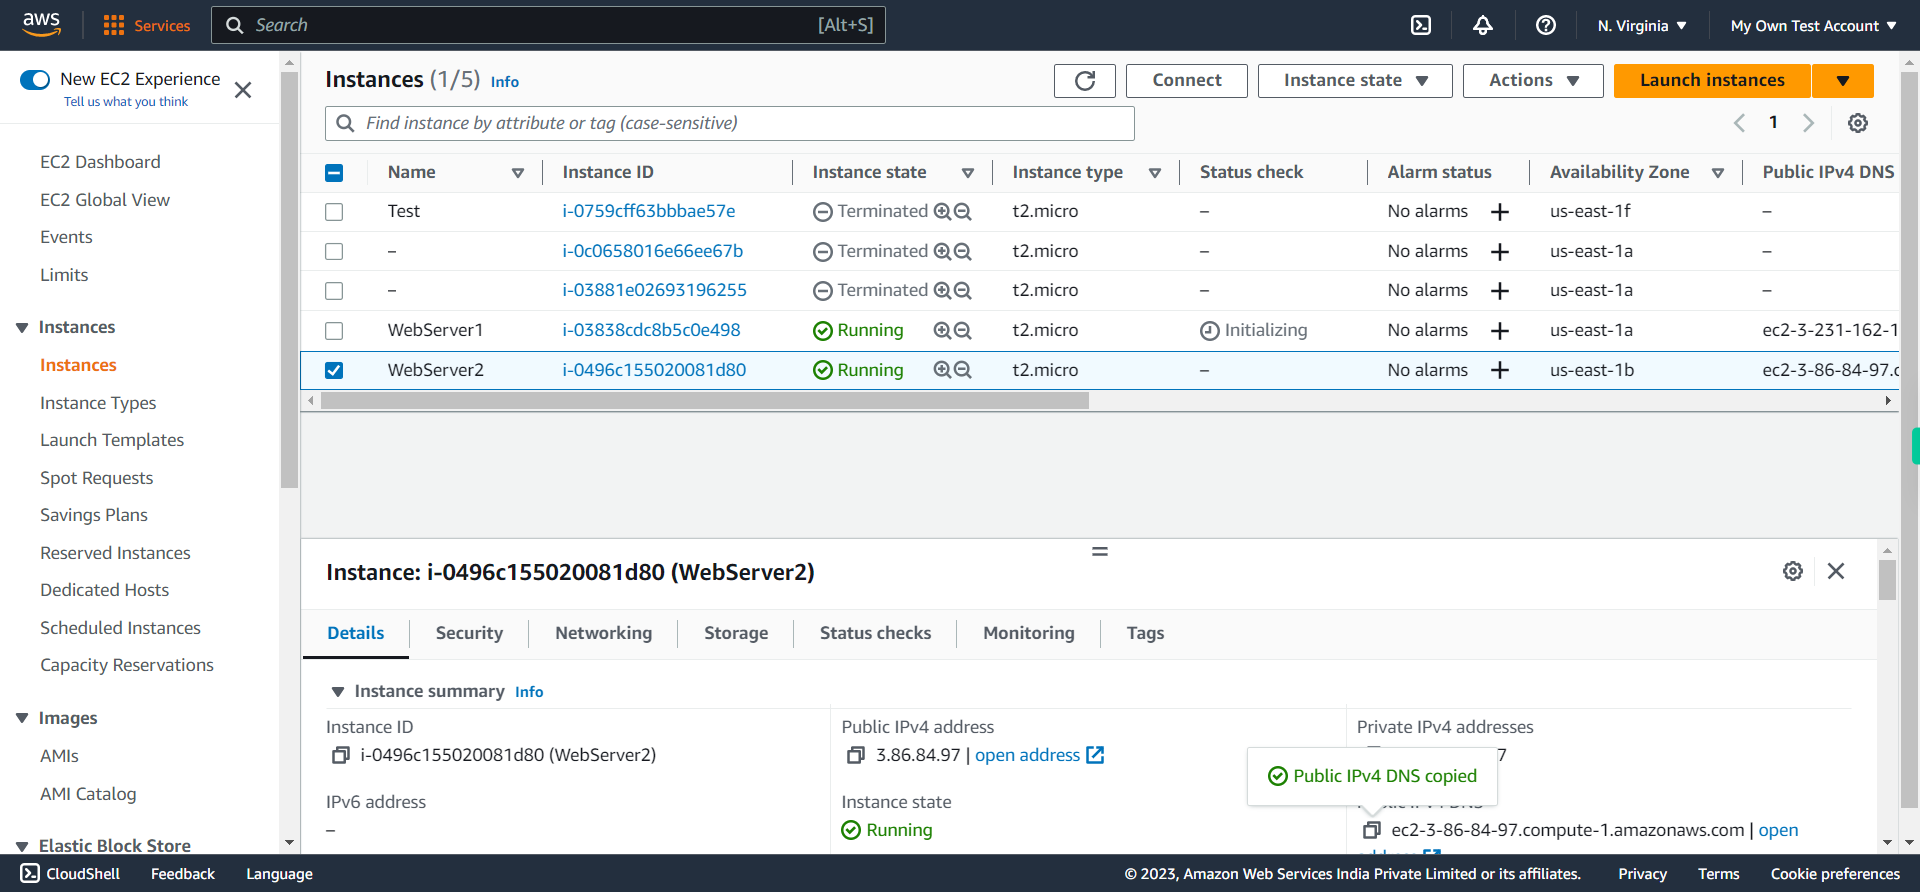Open details panel settings gear

click(x=1793, y=571)
